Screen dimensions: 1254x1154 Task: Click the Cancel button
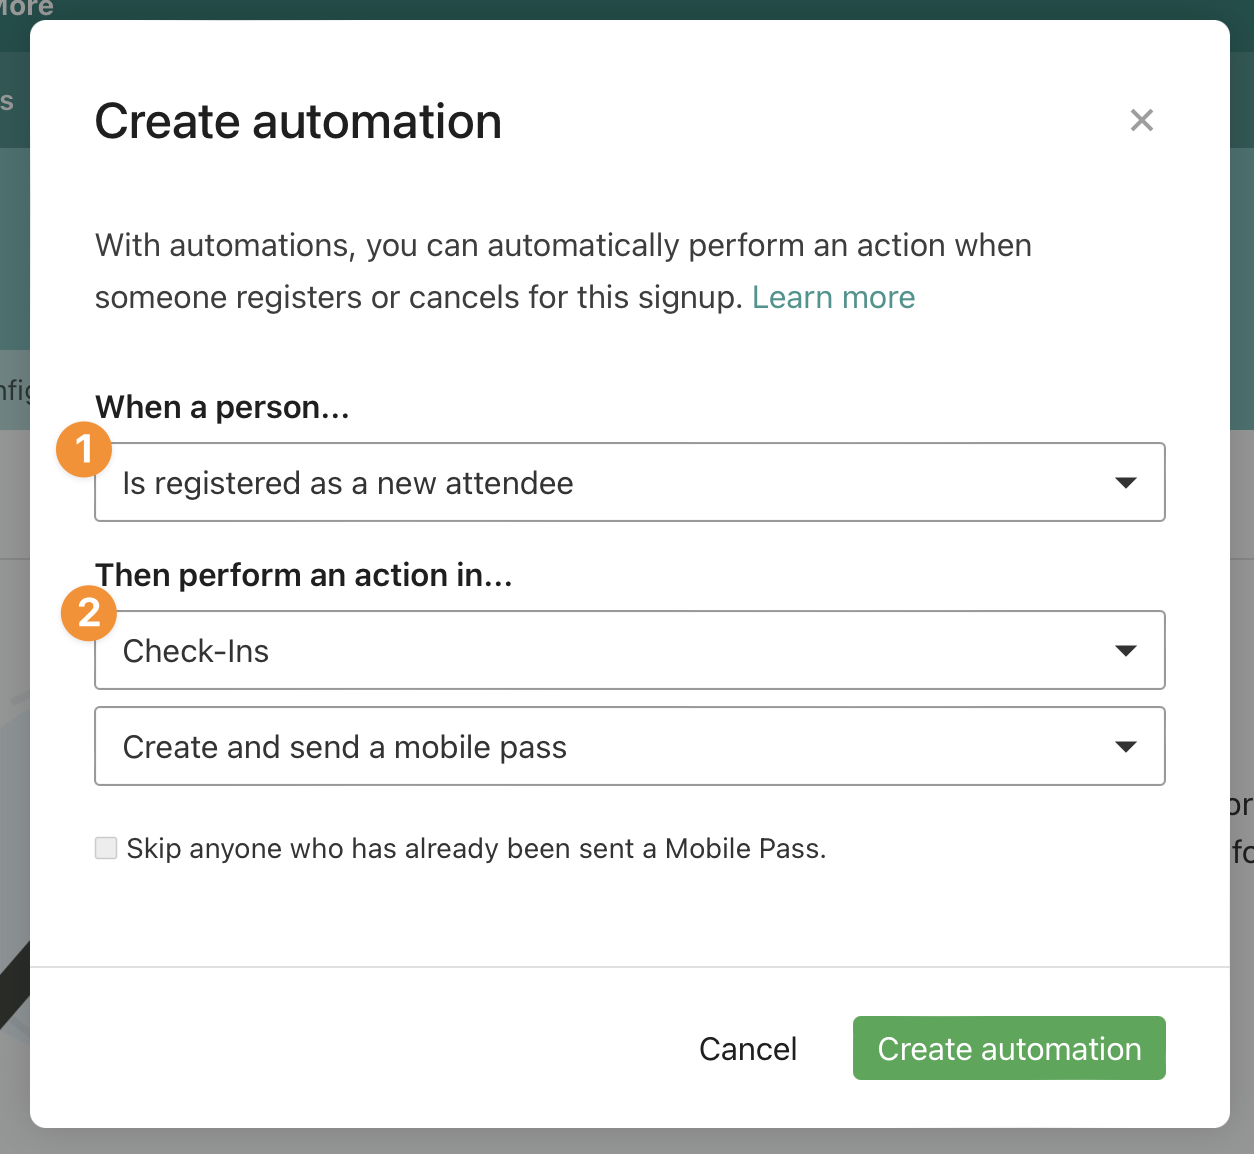[x=748, y=1048]
